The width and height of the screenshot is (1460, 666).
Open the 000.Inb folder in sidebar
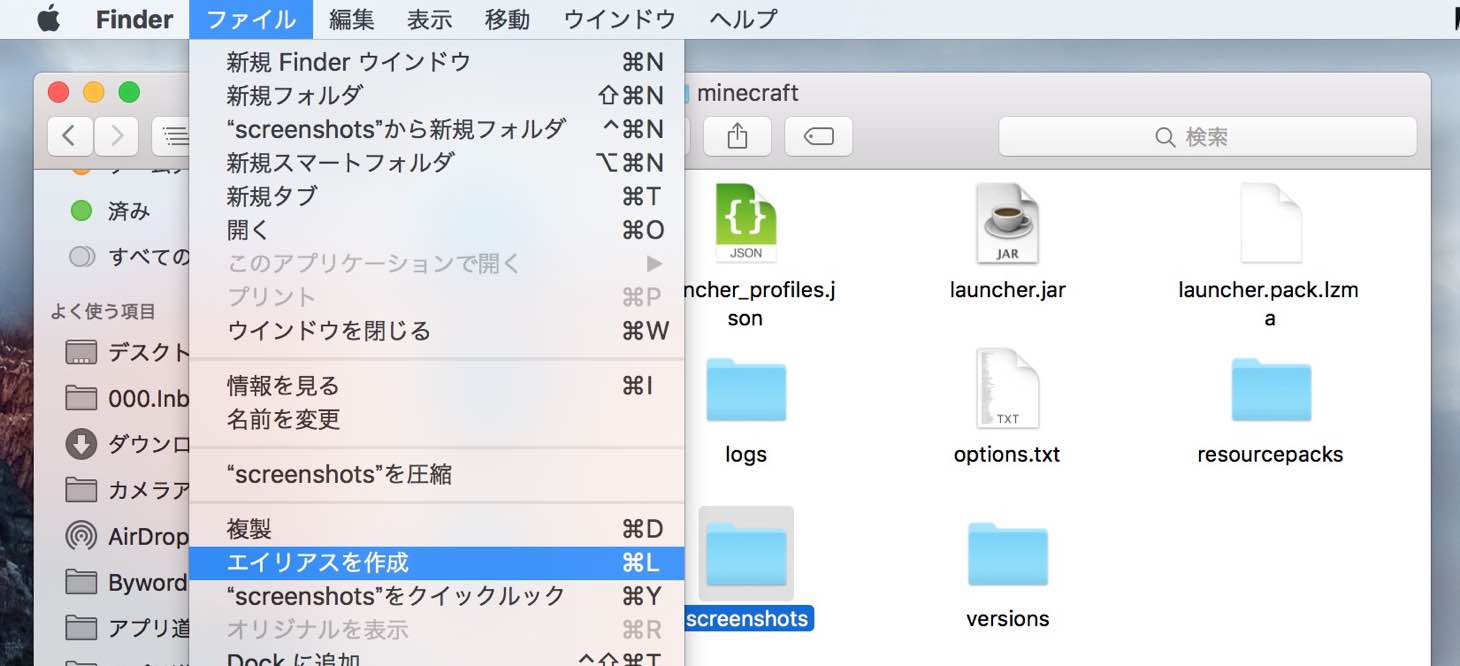coord(126,398)
